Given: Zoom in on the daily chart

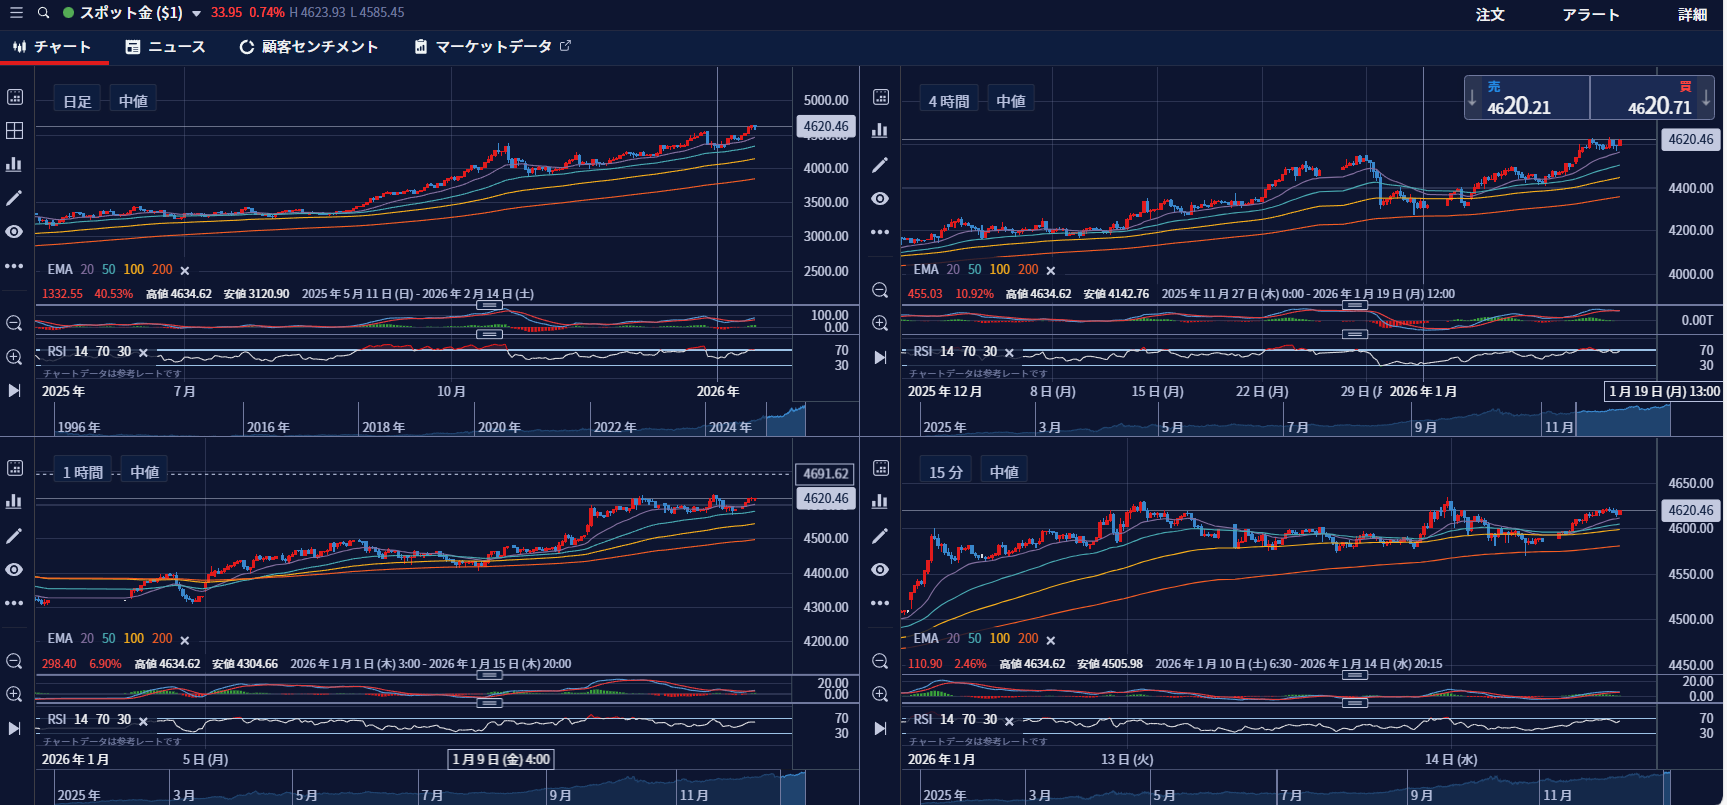Looking at the screenshot, I should click(x=15, y=357).
